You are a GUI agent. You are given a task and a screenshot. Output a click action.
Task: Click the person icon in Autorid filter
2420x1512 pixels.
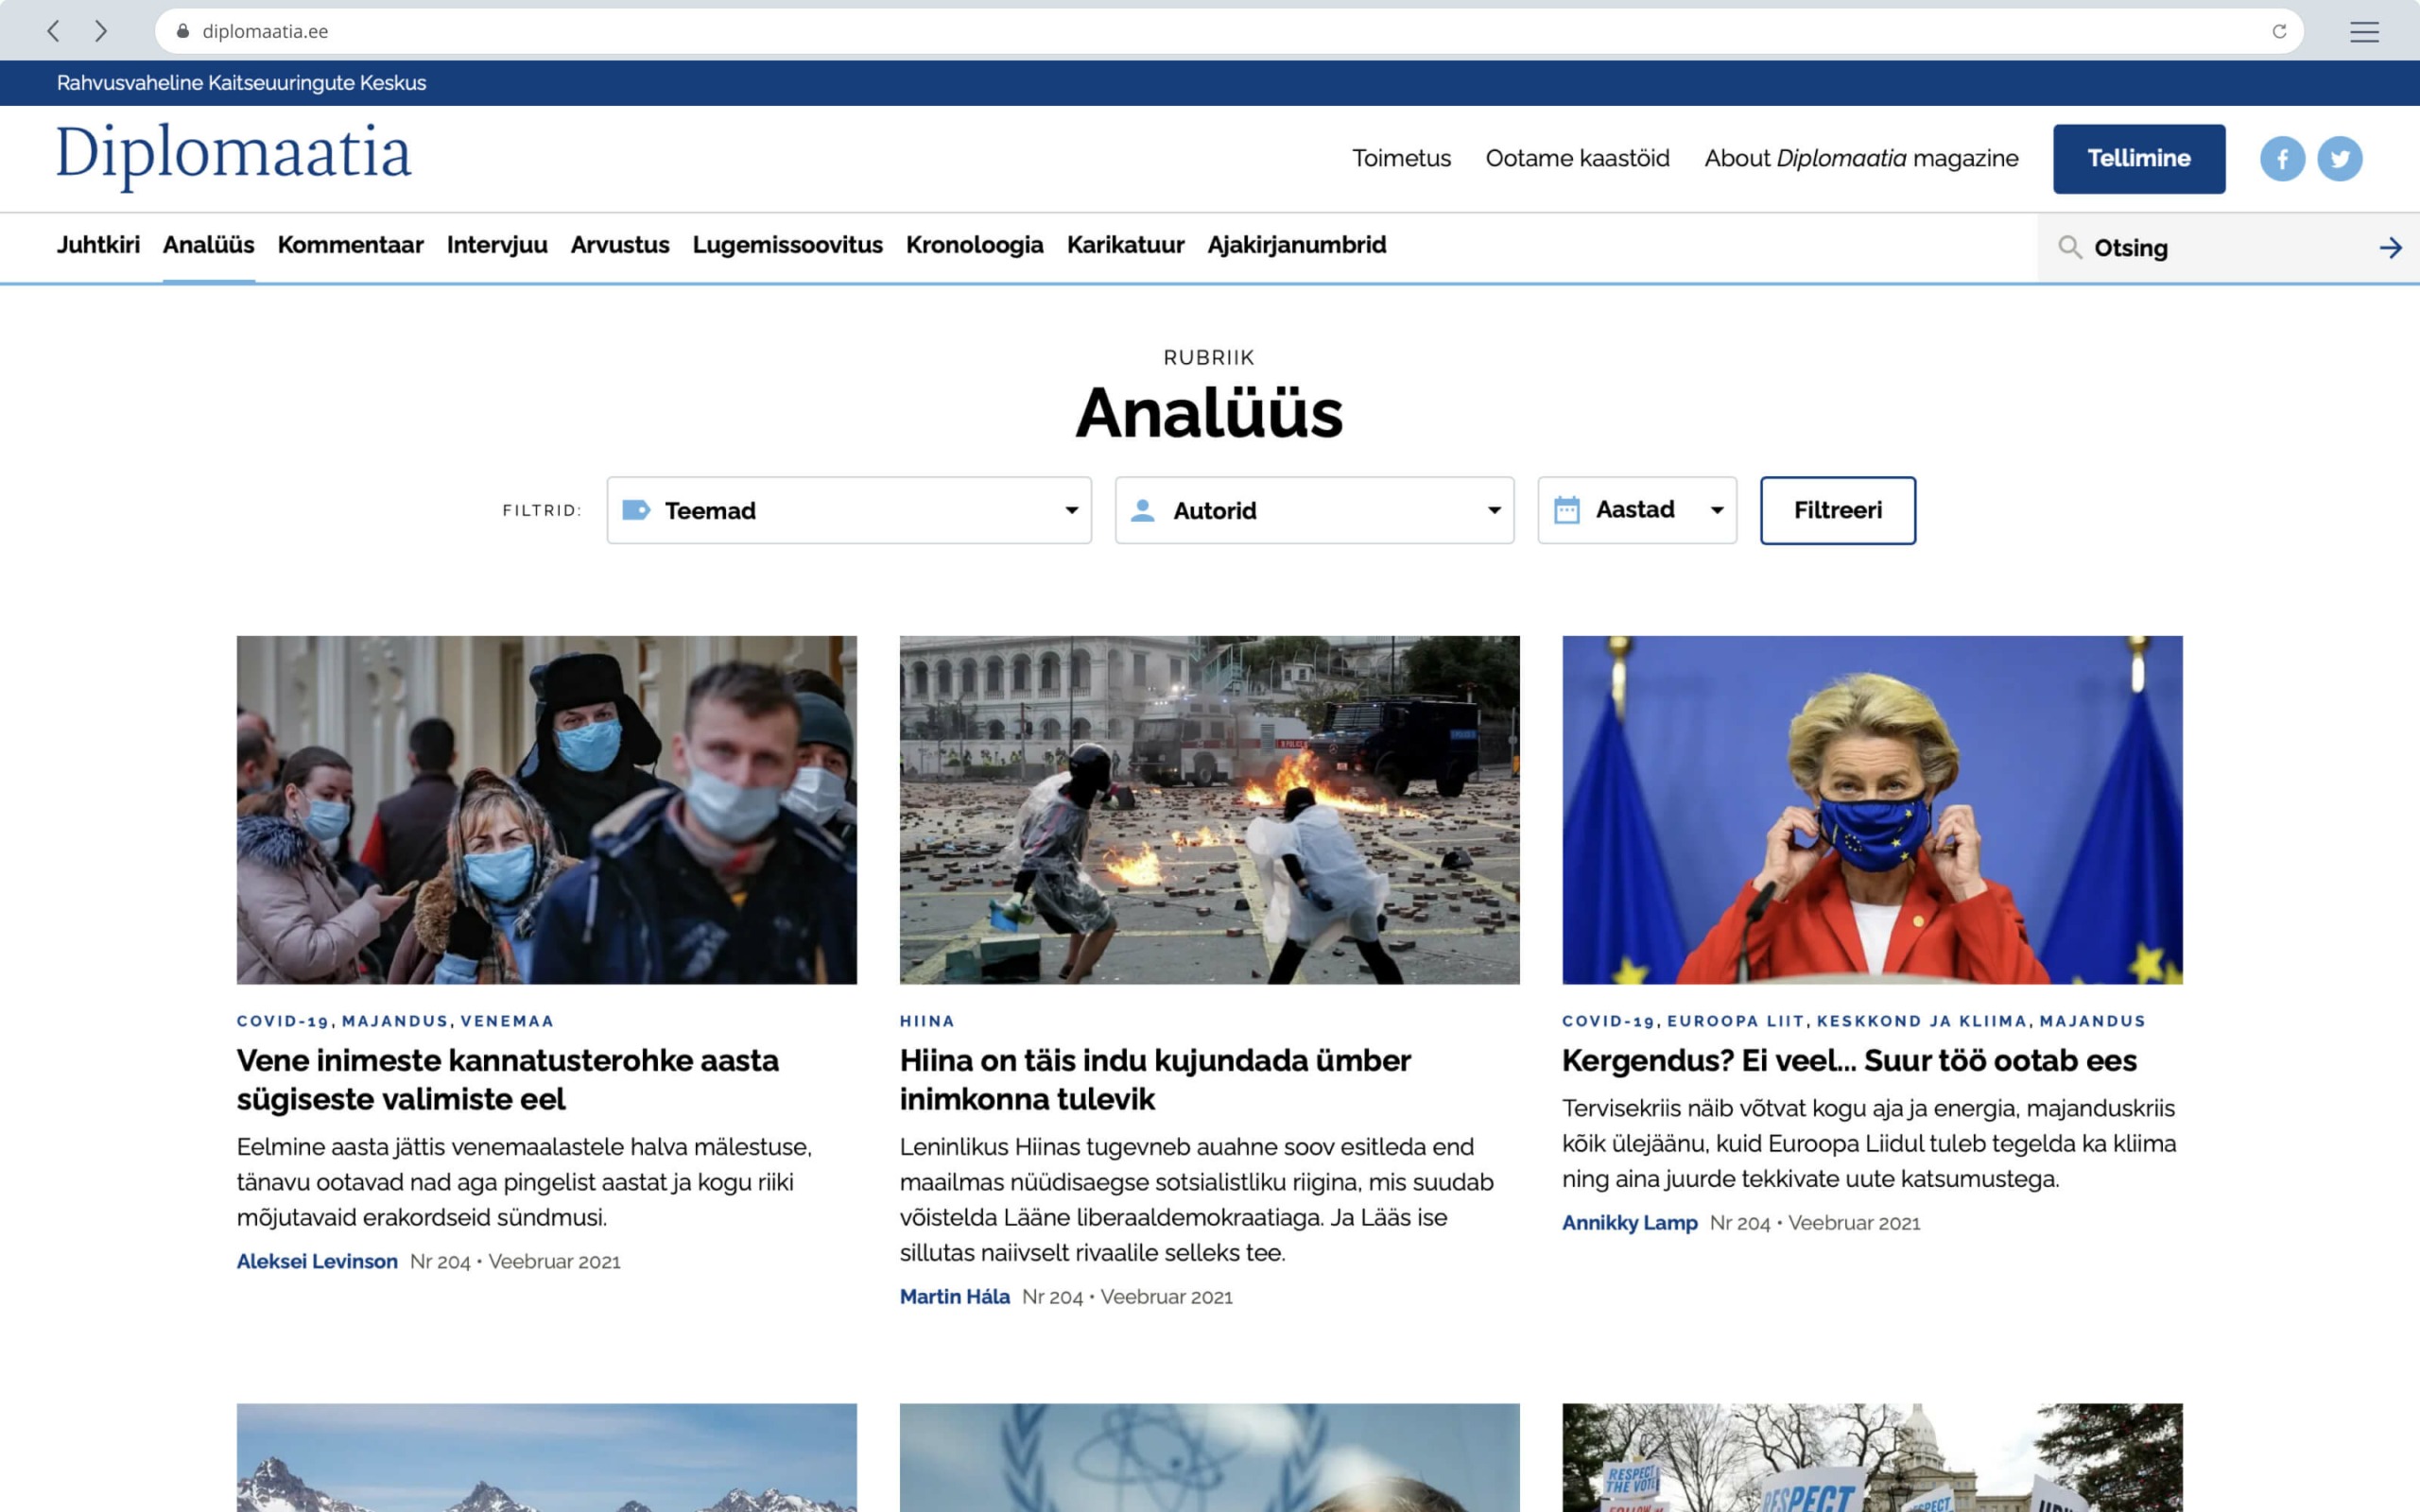(1143, 510)
